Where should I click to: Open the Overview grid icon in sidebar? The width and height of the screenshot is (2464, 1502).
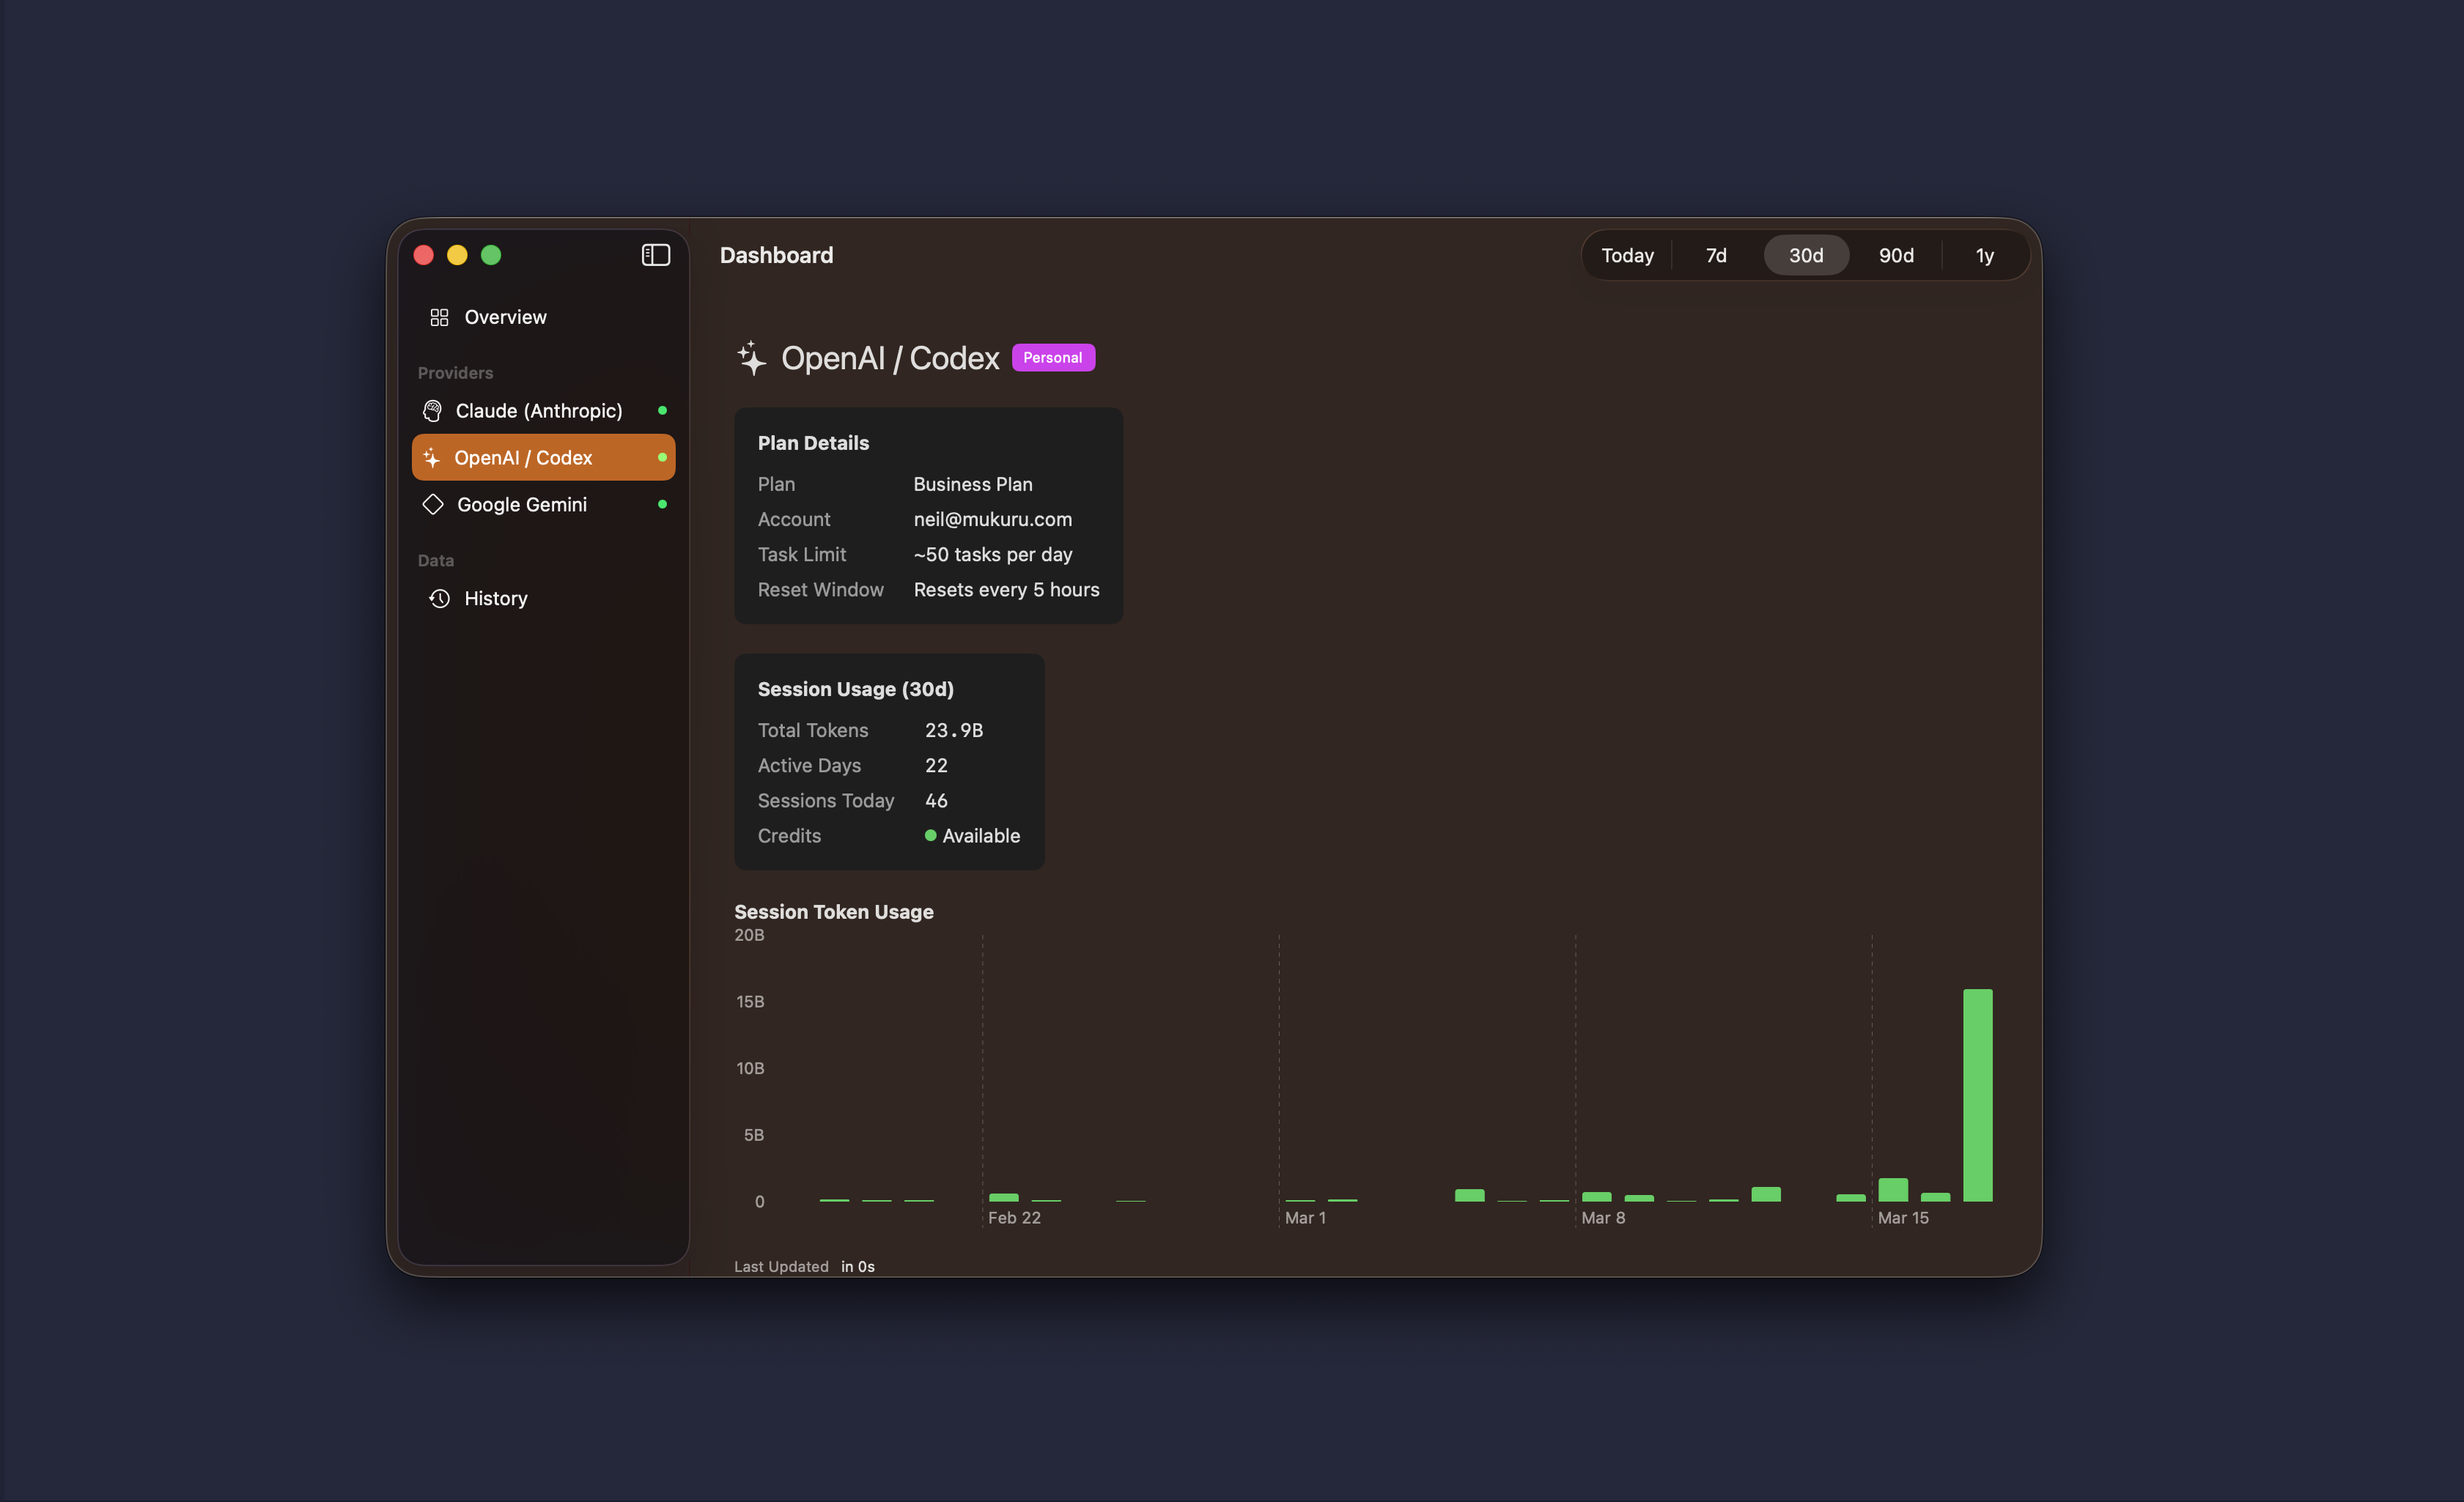439,317
